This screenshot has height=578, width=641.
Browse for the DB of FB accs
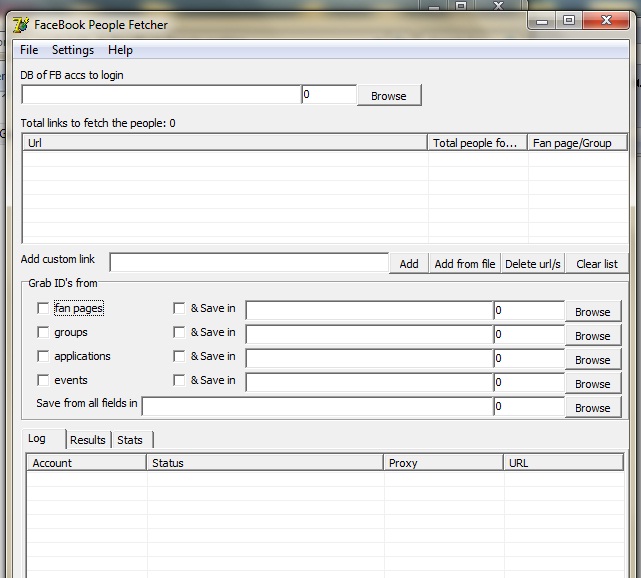(389, 96)
